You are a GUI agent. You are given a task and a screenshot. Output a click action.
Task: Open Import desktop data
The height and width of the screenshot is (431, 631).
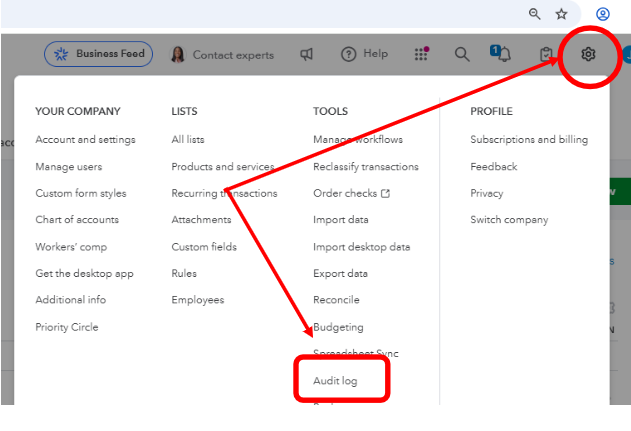click(x=362, y=247)
